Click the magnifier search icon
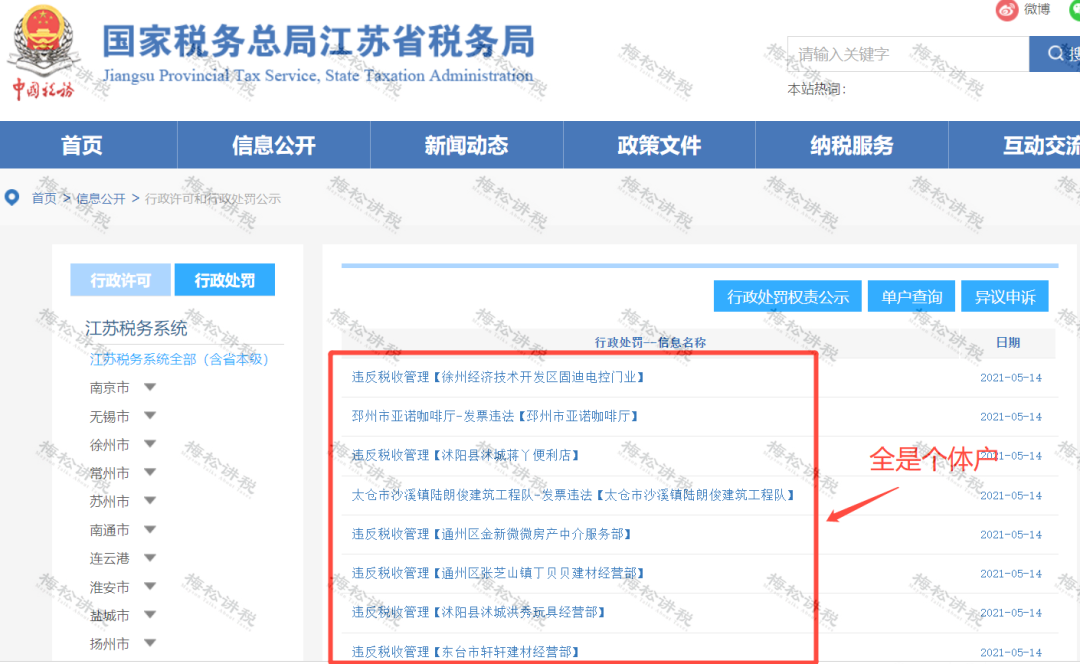 (1053, 53)
